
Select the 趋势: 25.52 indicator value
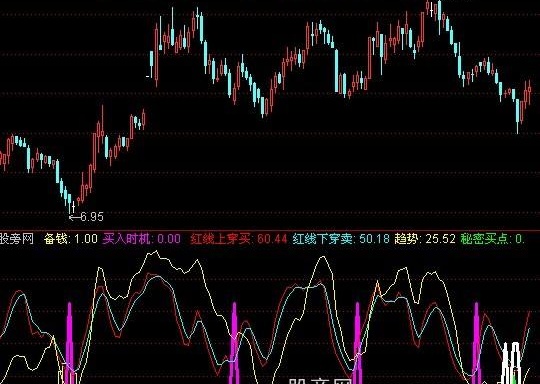(x=425, y=239)
